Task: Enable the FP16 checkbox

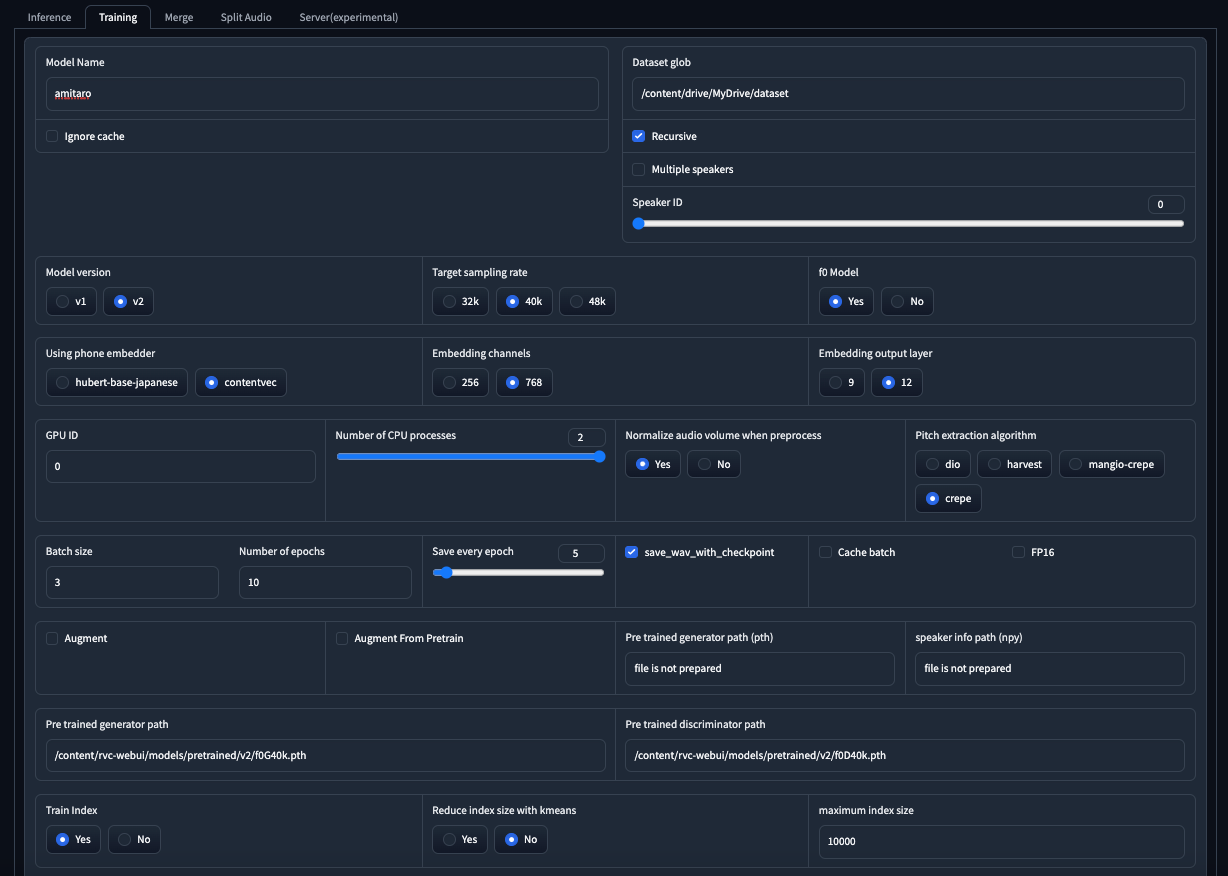Action: point(1018,552)
